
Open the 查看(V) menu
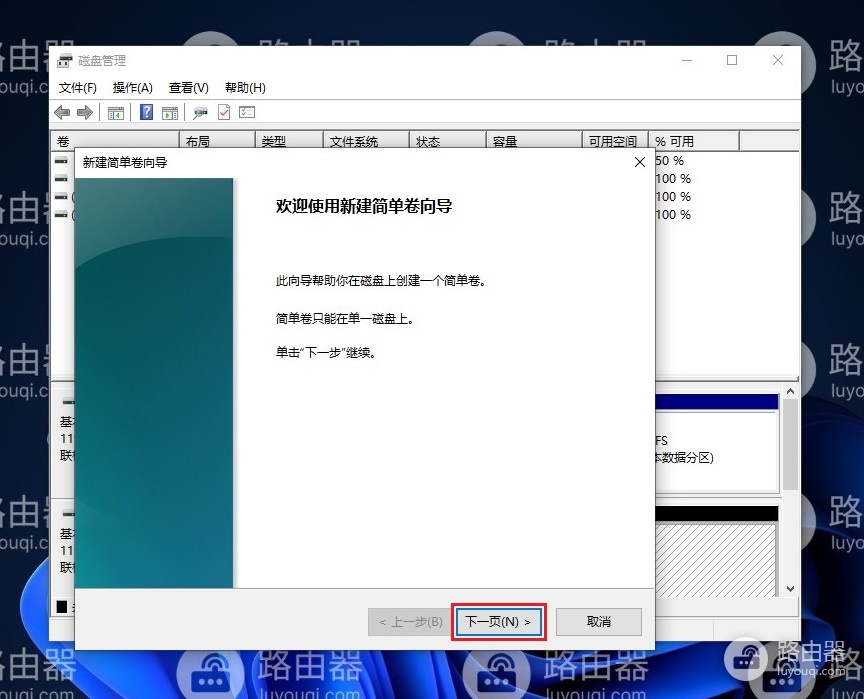pos(188,88)
